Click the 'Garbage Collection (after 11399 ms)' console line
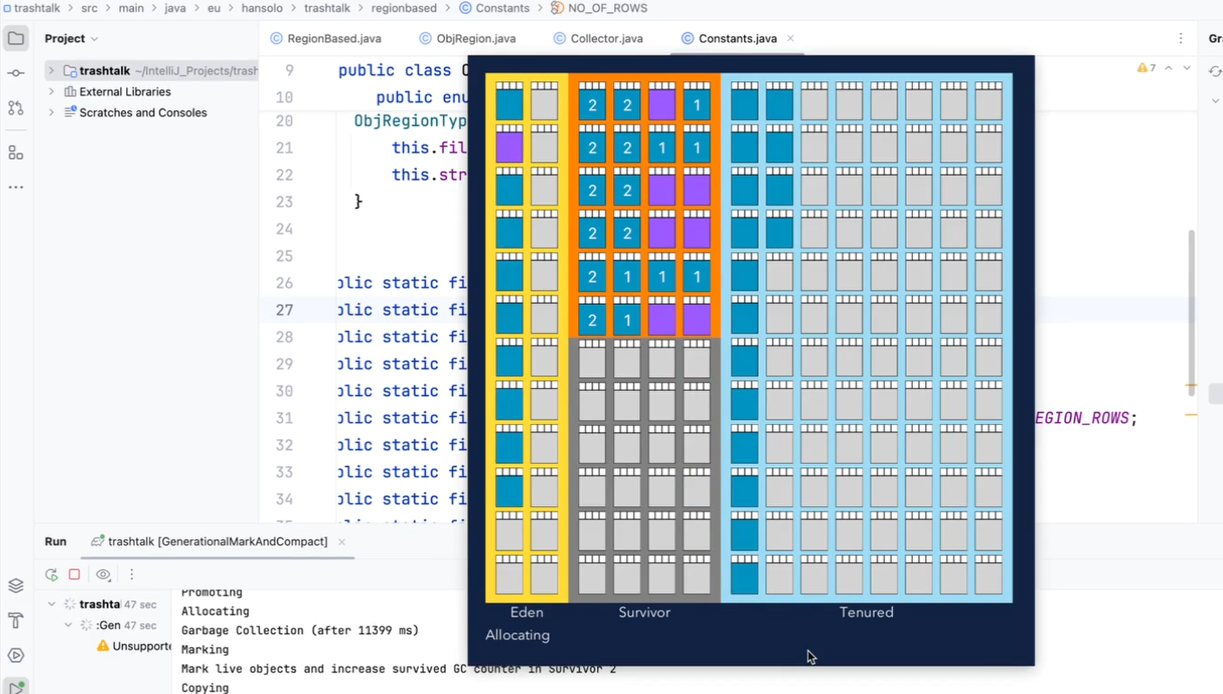The width and height of the screenshot is (1223, 694). point(300,631)
